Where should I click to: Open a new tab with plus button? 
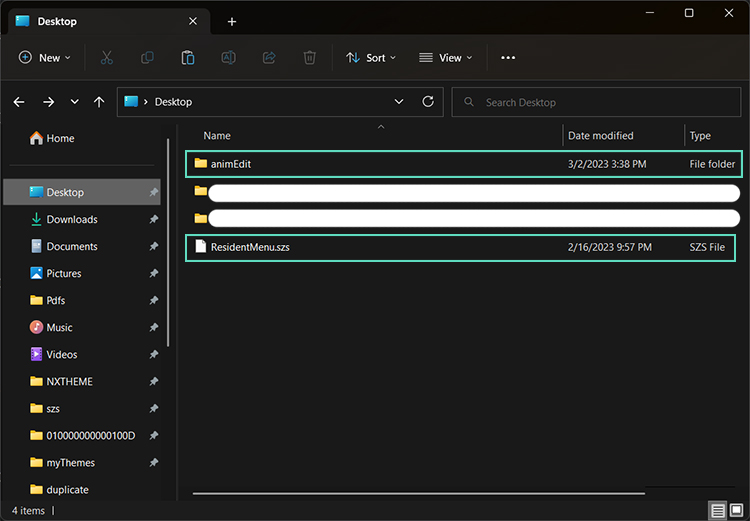[x=232, y=21]
